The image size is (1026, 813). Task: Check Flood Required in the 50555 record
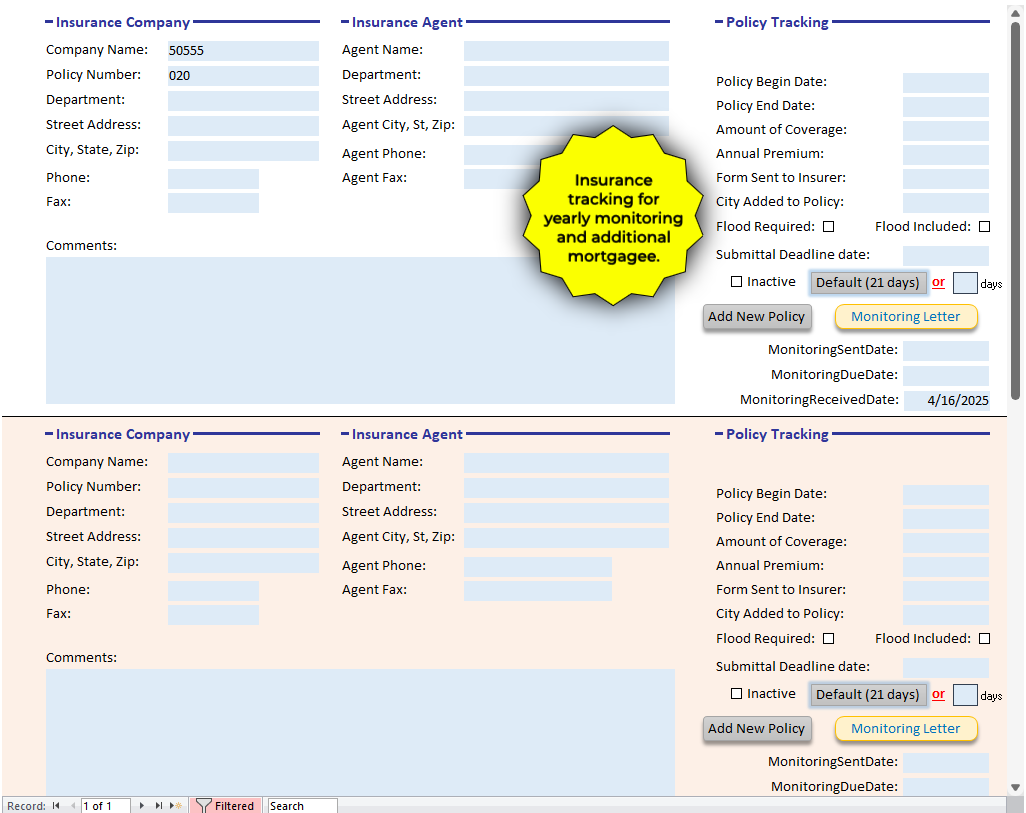[x=828, y=226]
